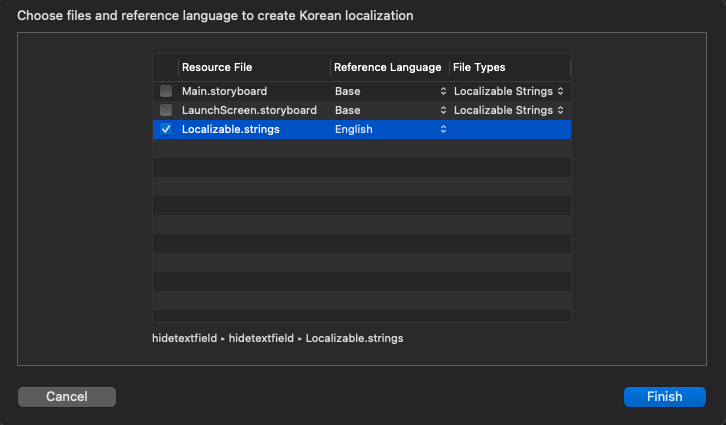This screenshot has width=726, height=425.
Task: Click the Cancel button
Action: (x=67, y=397)
